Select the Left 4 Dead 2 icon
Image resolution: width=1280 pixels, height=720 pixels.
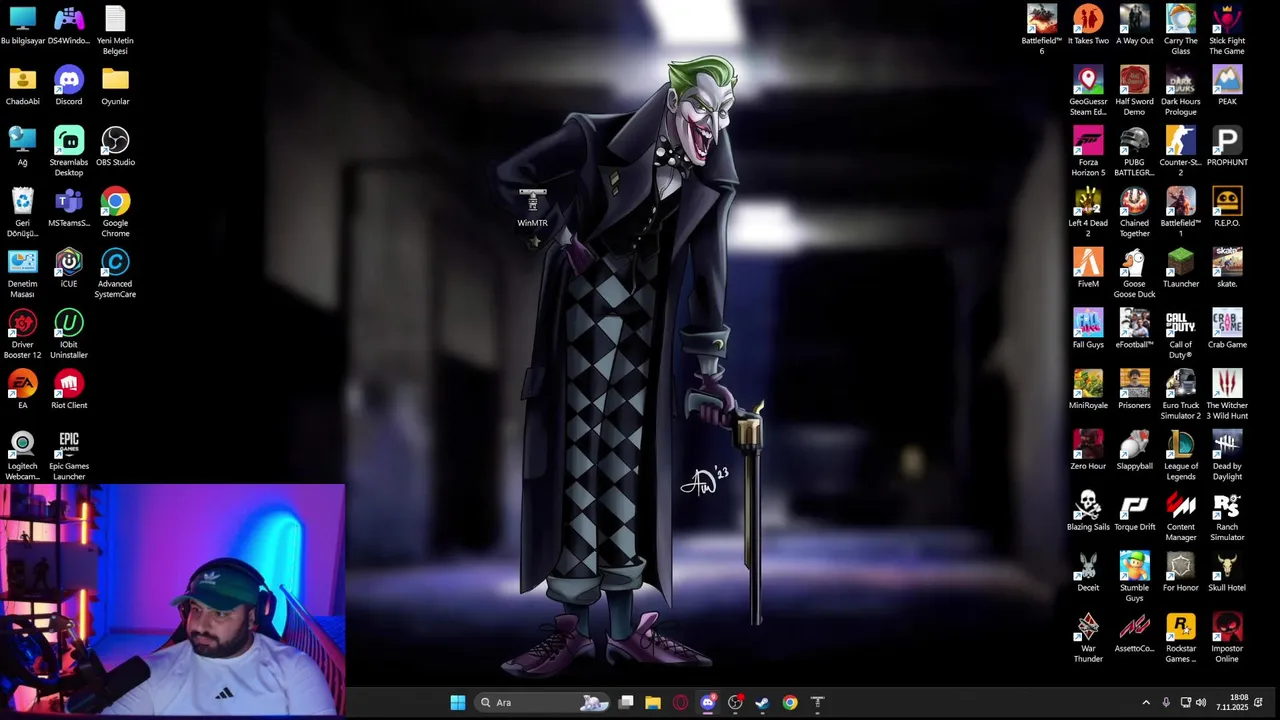(x=1088, y=213)
